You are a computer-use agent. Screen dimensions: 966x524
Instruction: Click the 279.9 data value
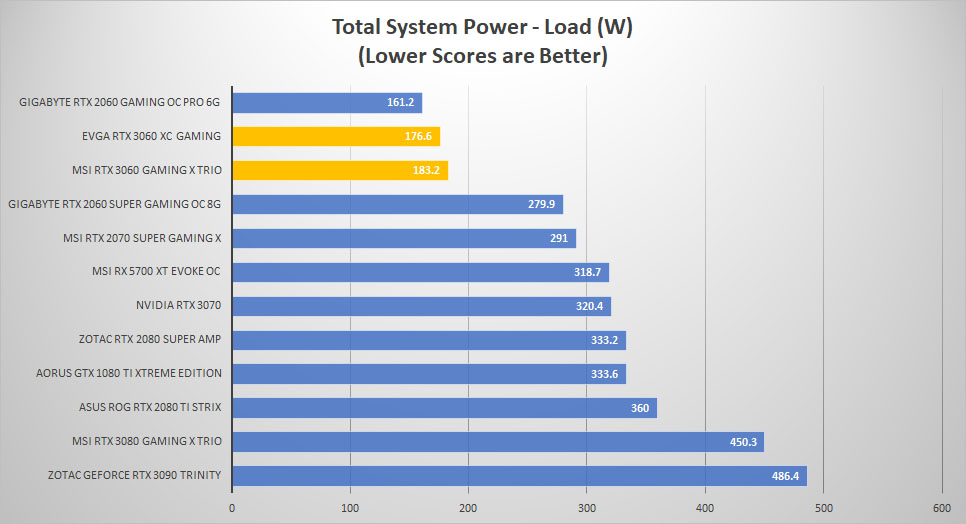[542, 204]
